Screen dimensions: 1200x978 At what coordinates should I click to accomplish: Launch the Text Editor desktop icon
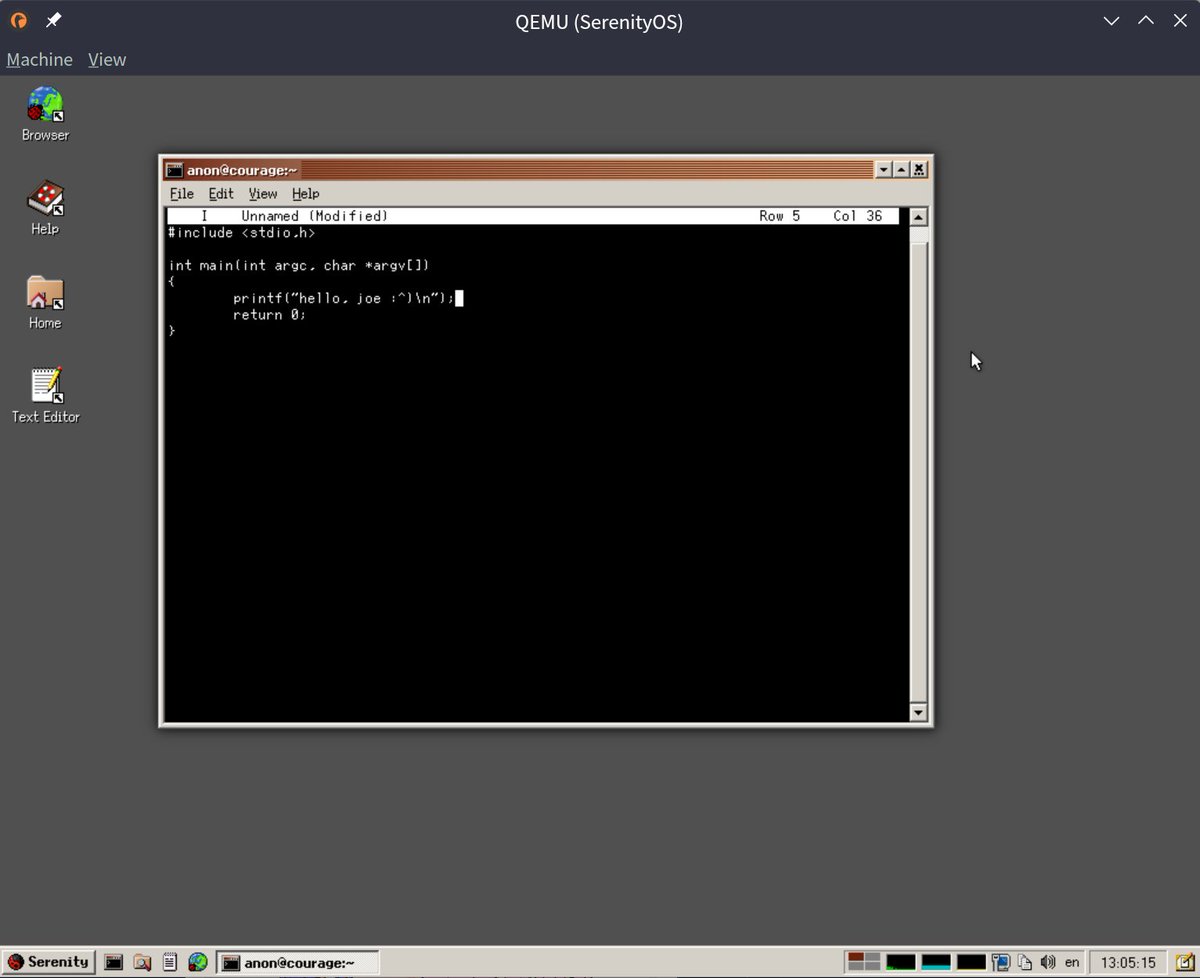[x=45, y=396]
